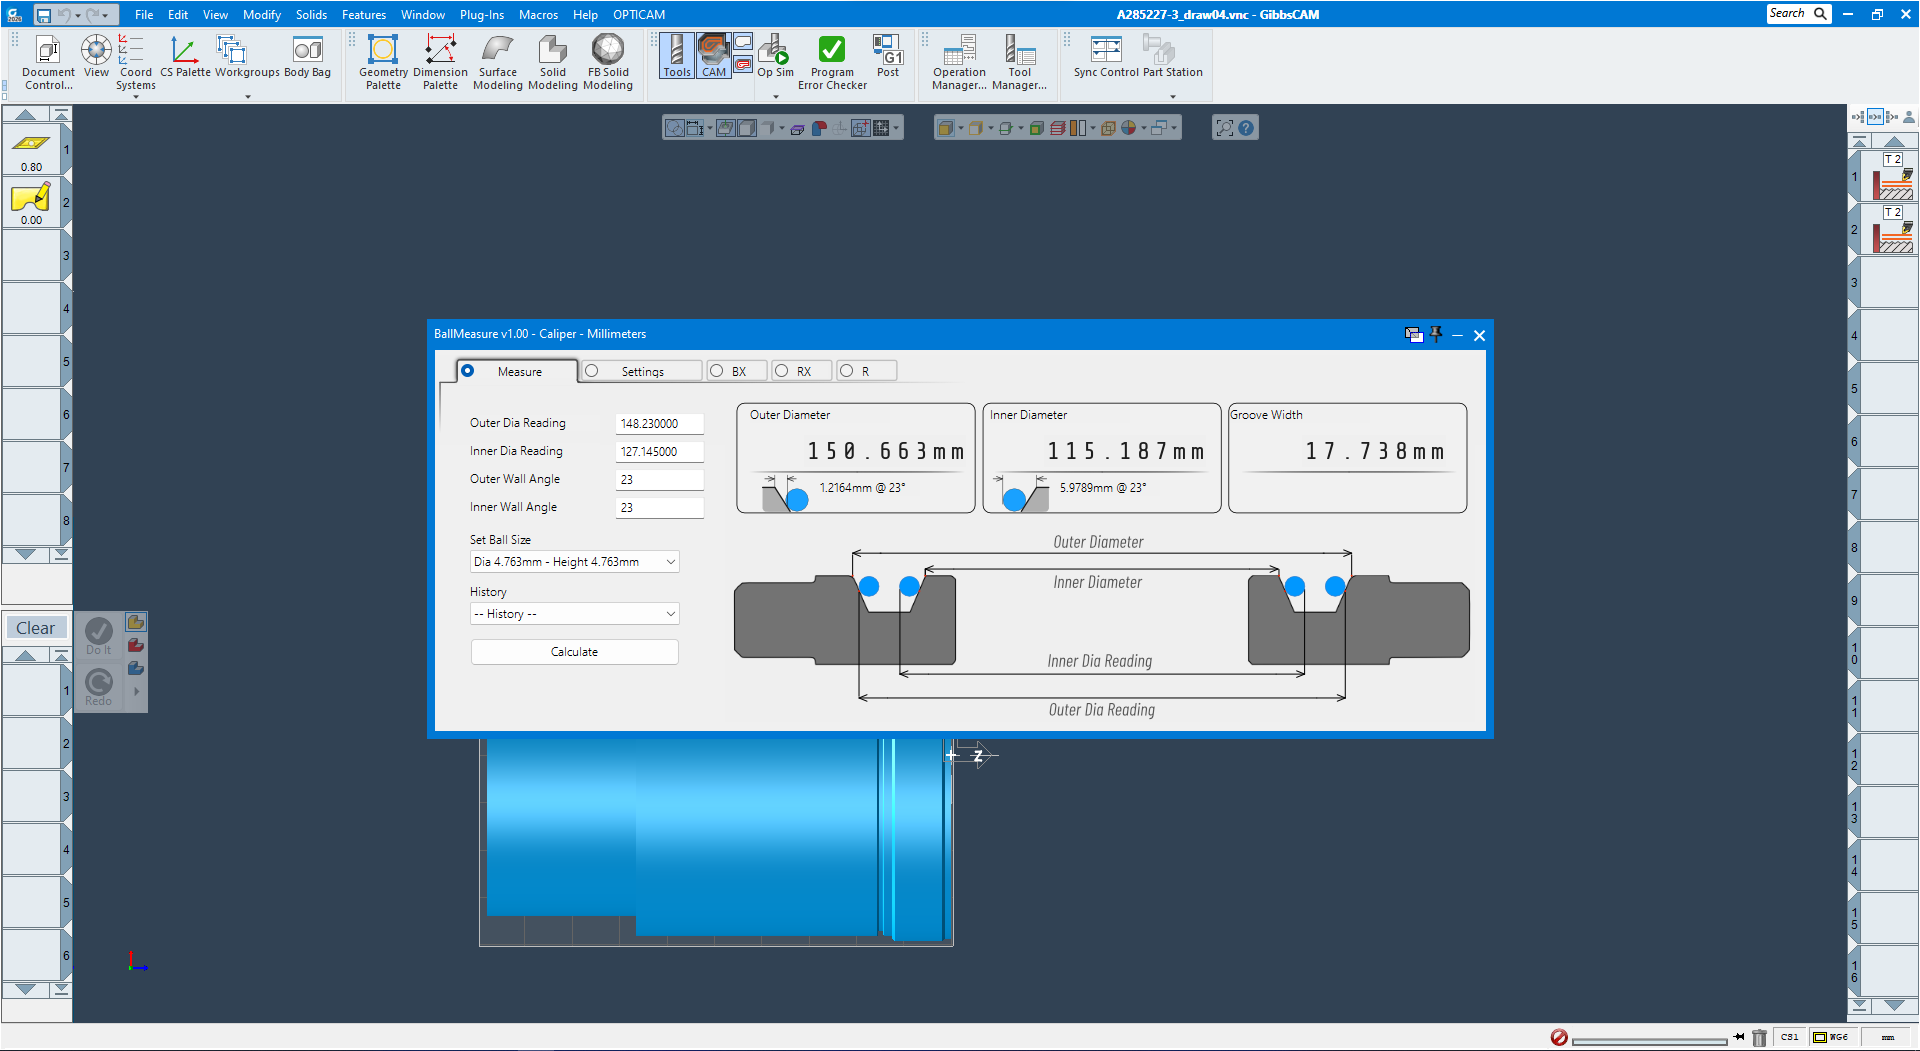1920x1051 pixels.
Task: Open the Body Bag
Action: (x=307, y=62)
